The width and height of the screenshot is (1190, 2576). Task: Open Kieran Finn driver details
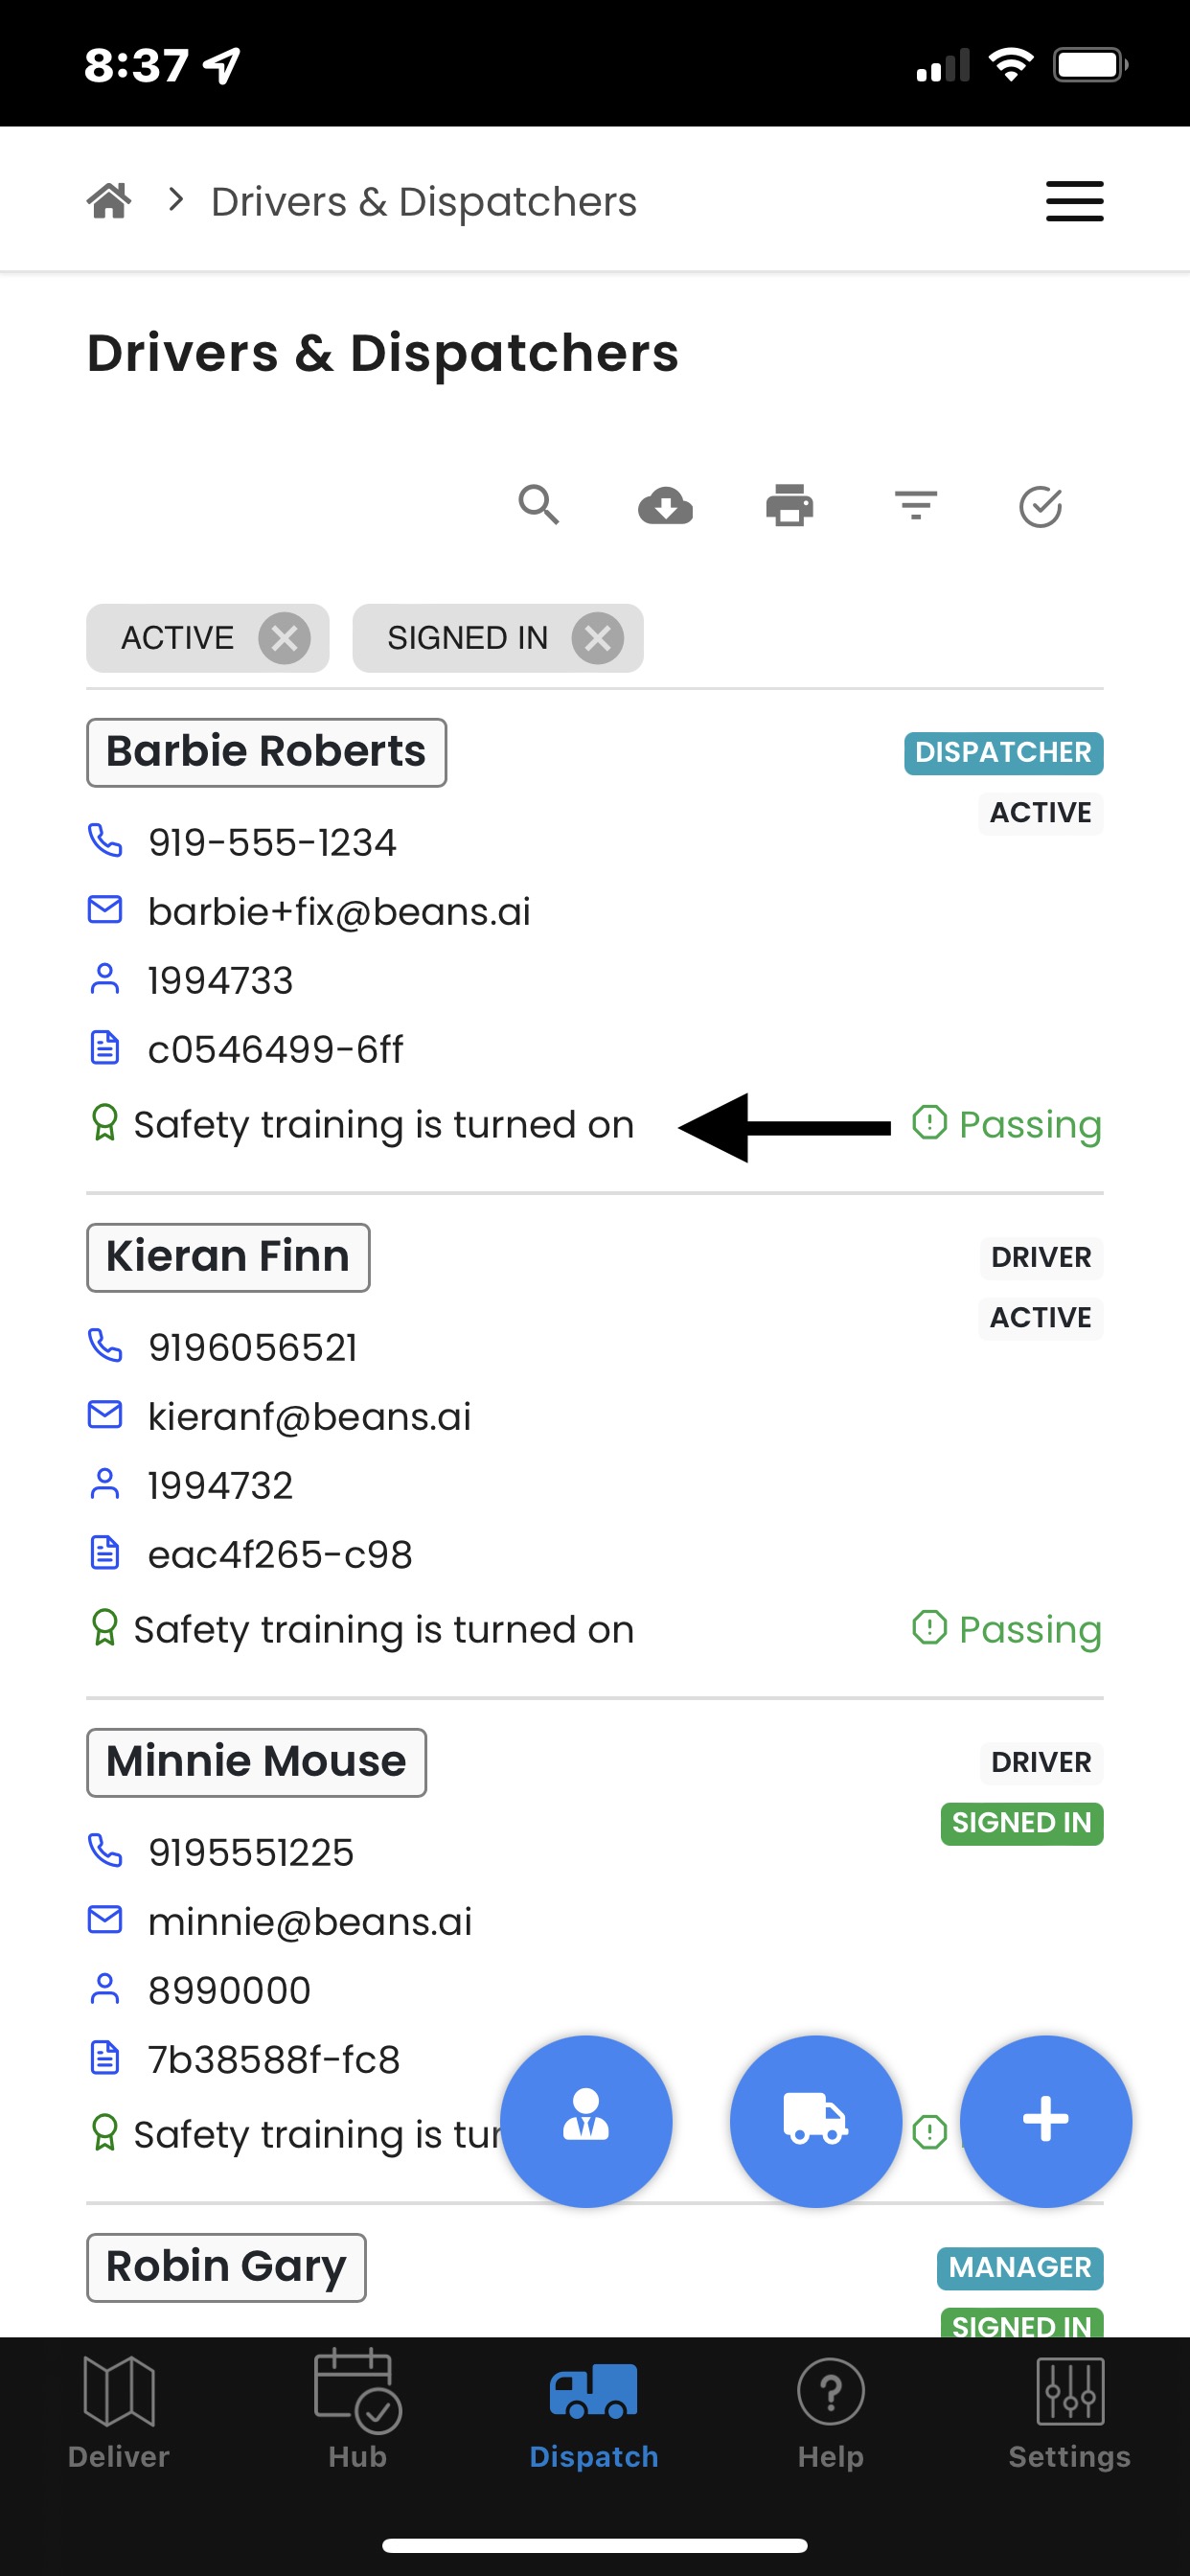[228, 1257]
